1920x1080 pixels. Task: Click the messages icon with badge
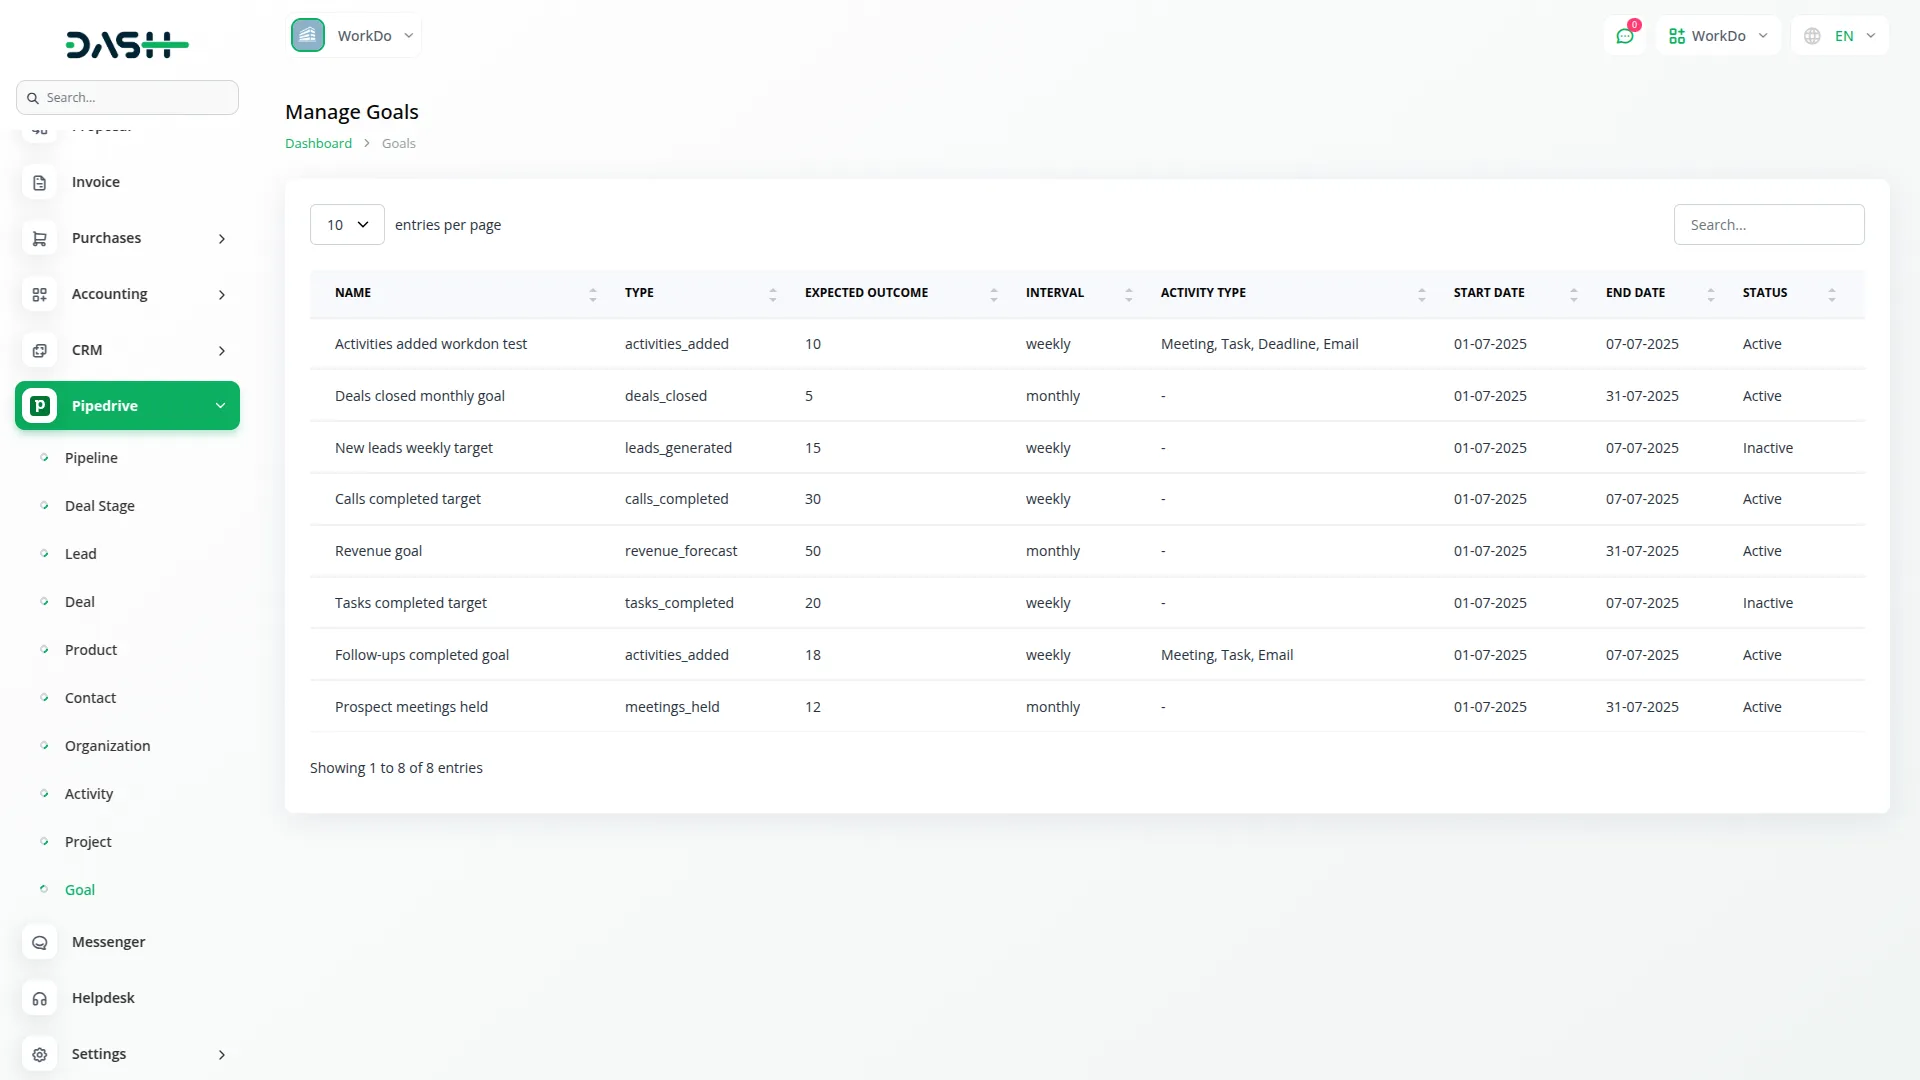(x=1625, y=35)
